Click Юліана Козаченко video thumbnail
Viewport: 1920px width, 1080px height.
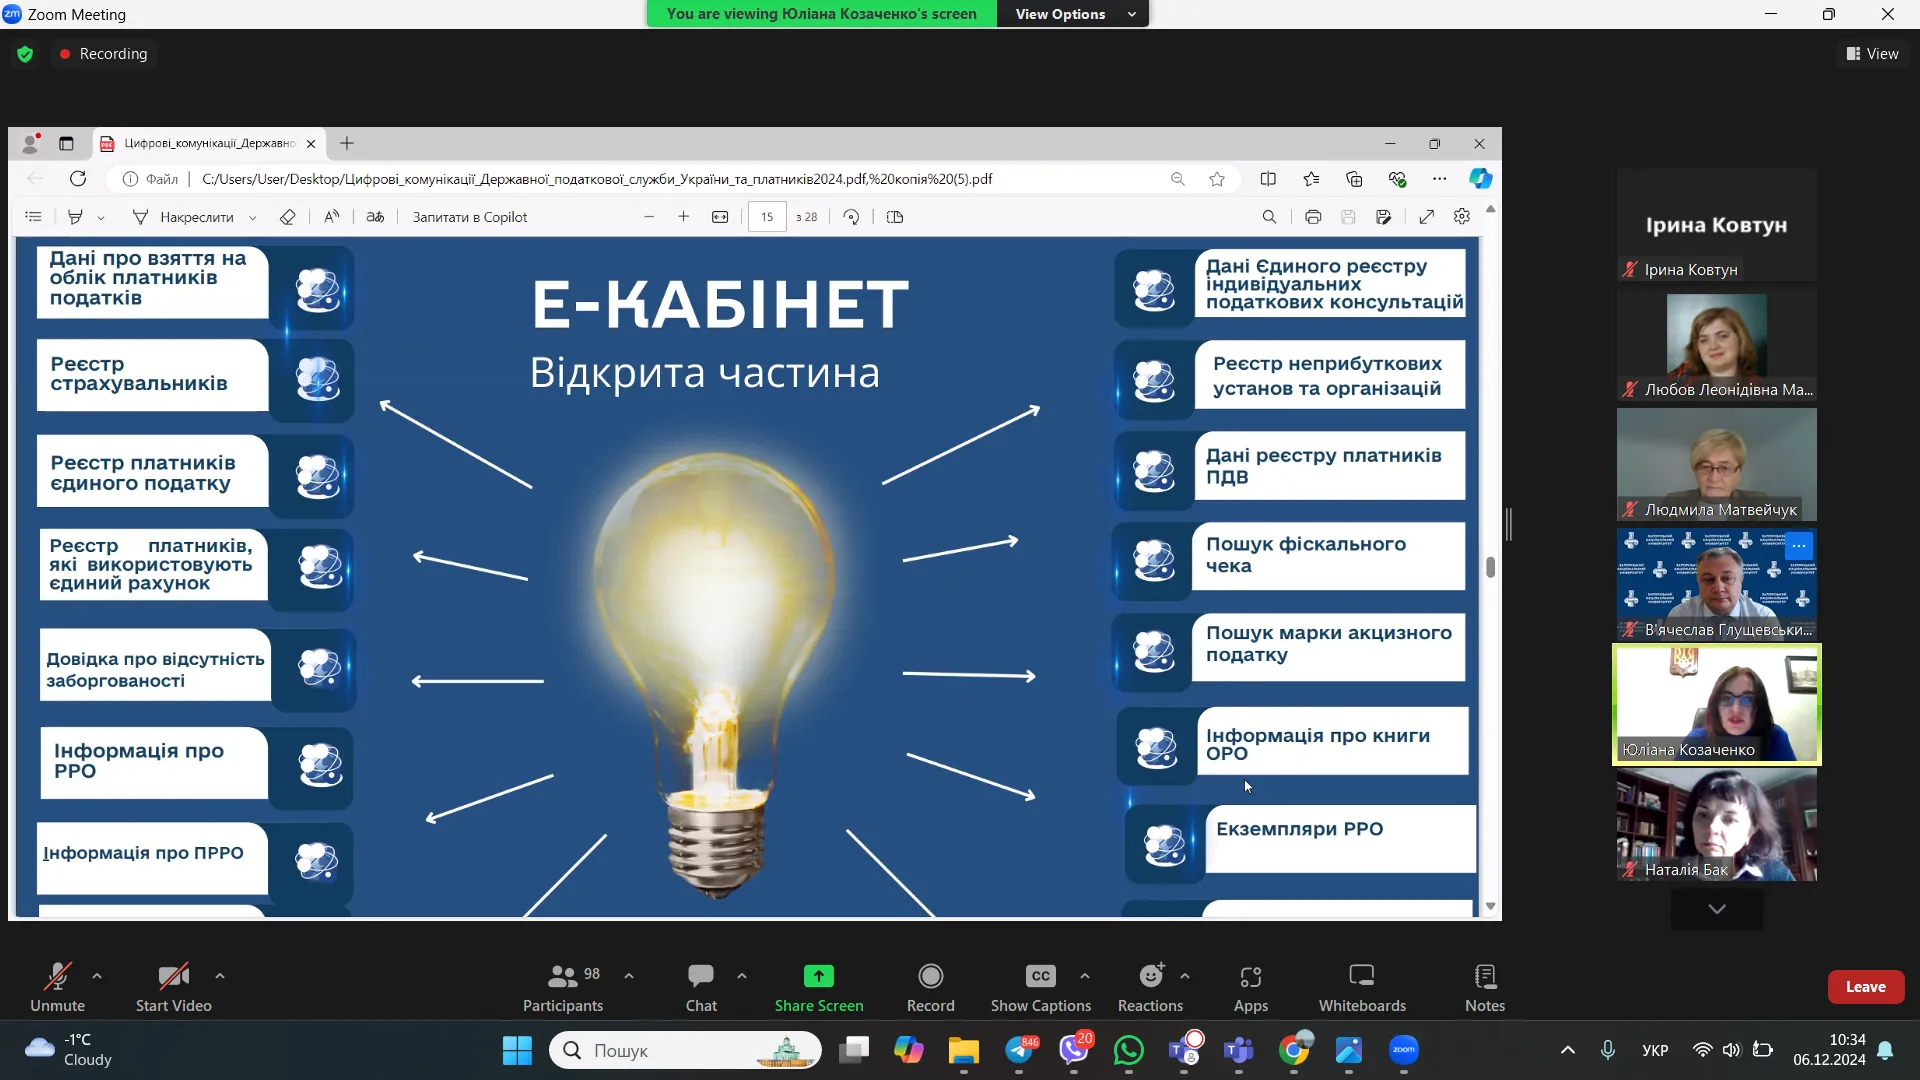1716,704
